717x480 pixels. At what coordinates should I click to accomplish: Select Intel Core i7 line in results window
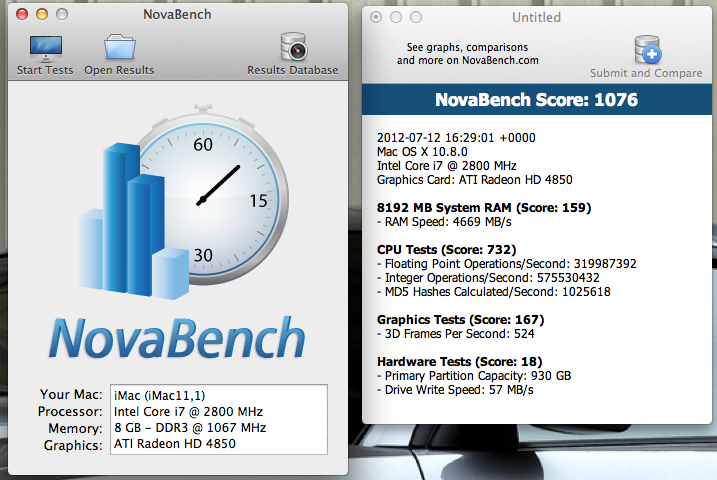(446, 165)
